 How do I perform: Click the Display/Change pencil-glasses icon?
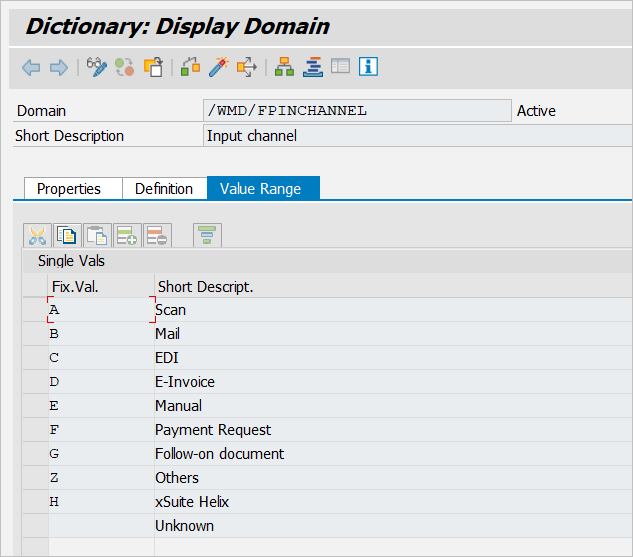(96, 67)
